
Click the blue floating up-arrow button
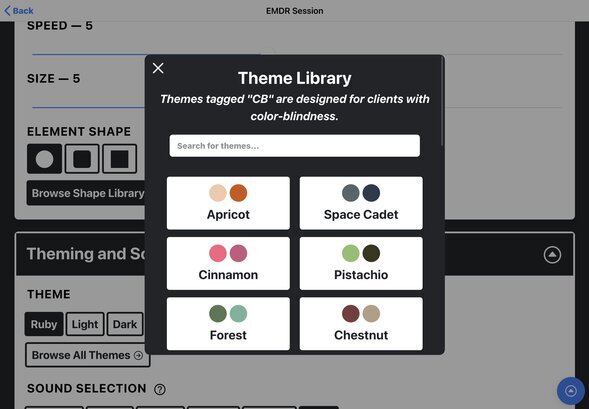click(x=571, y=391)
